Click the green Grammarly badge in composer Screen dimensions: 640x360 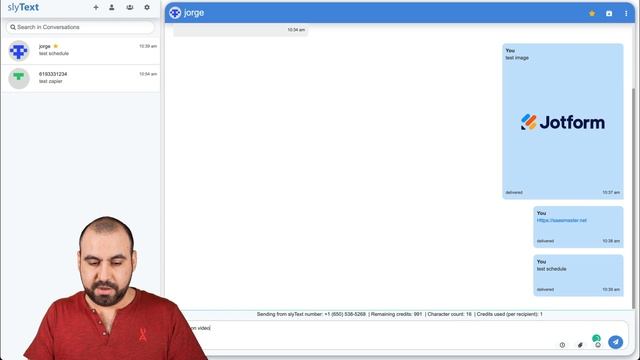pos(596,338)
